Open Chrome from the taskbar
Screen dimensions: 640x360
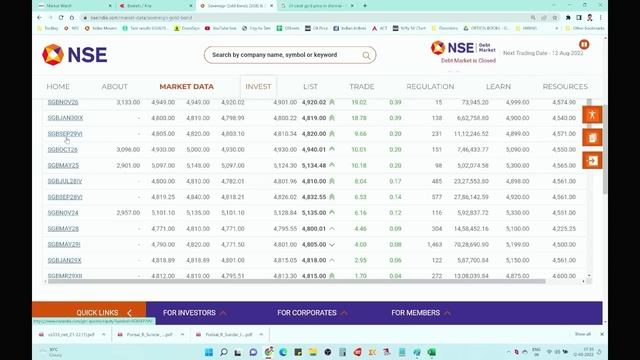click(269, 351)
